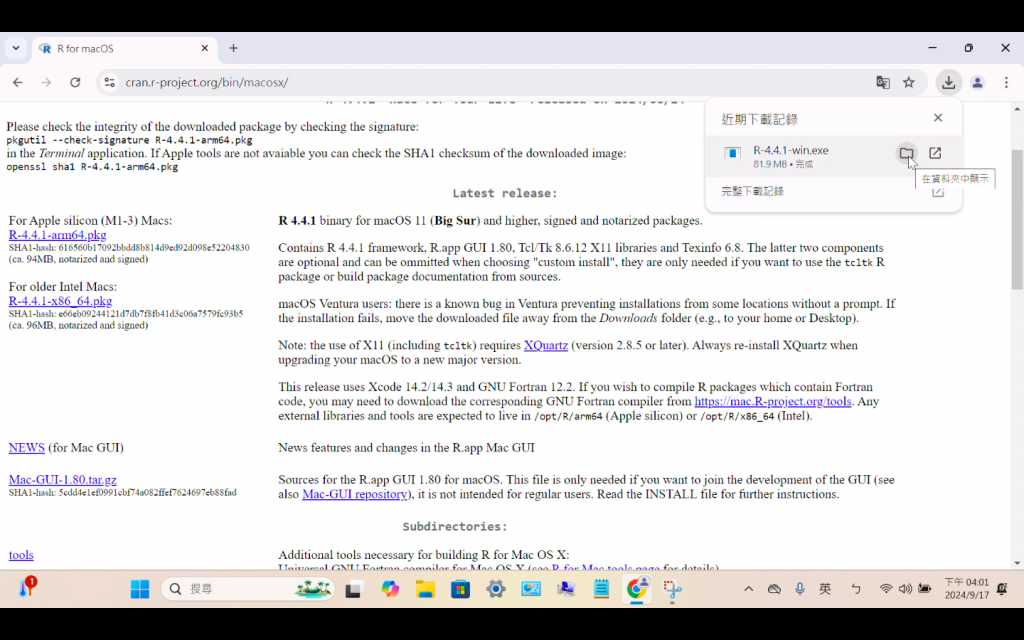Download Mac-GUI-1.80.tar.gz
The image size is (1024, 640).
63,480
